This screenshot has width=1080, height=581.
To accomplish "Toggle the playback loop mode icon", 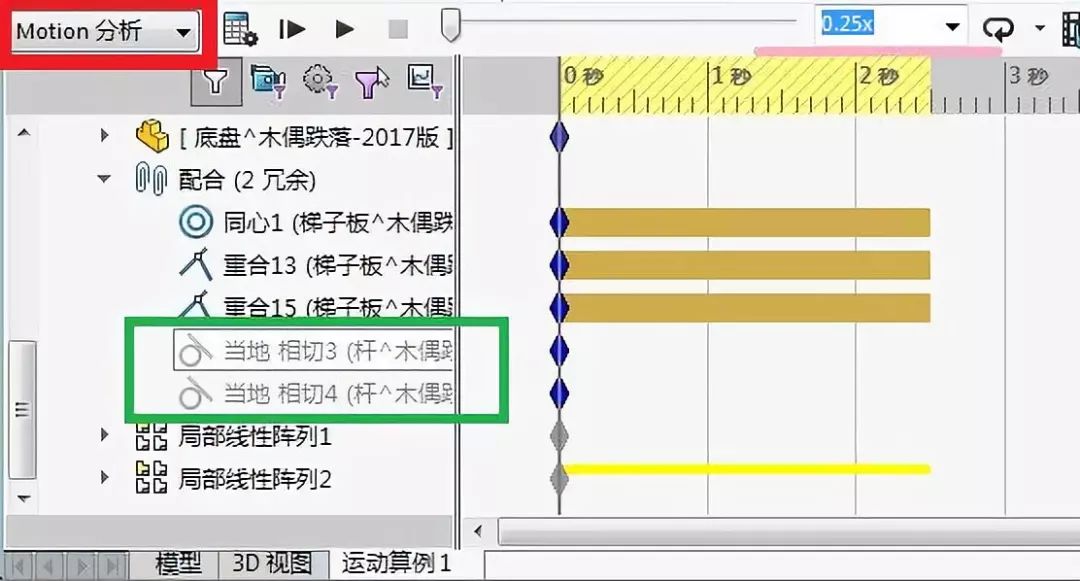I will pos(998,27).
